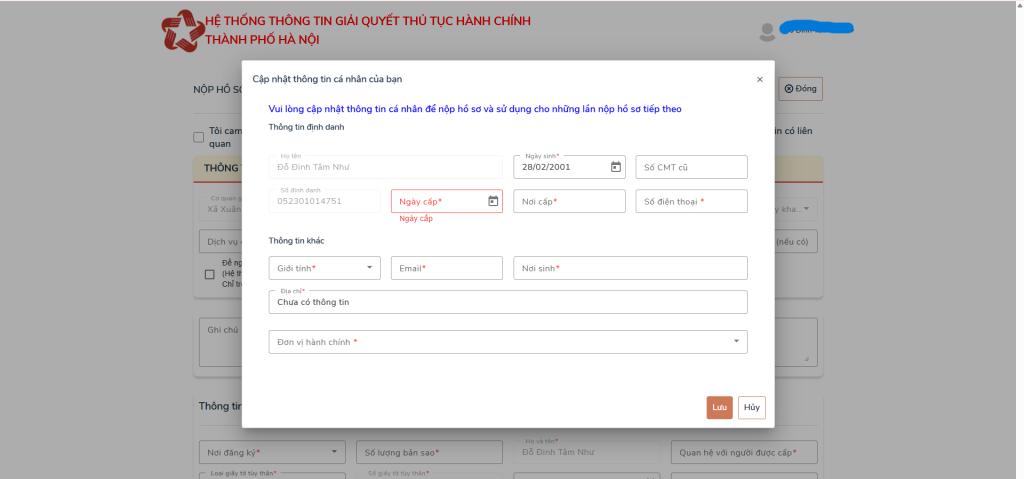Image resolution: width=1024 pixels, height=479 pixels.
Task: Focus the Số điện thoại input field
Action: (x=692, y=201)
